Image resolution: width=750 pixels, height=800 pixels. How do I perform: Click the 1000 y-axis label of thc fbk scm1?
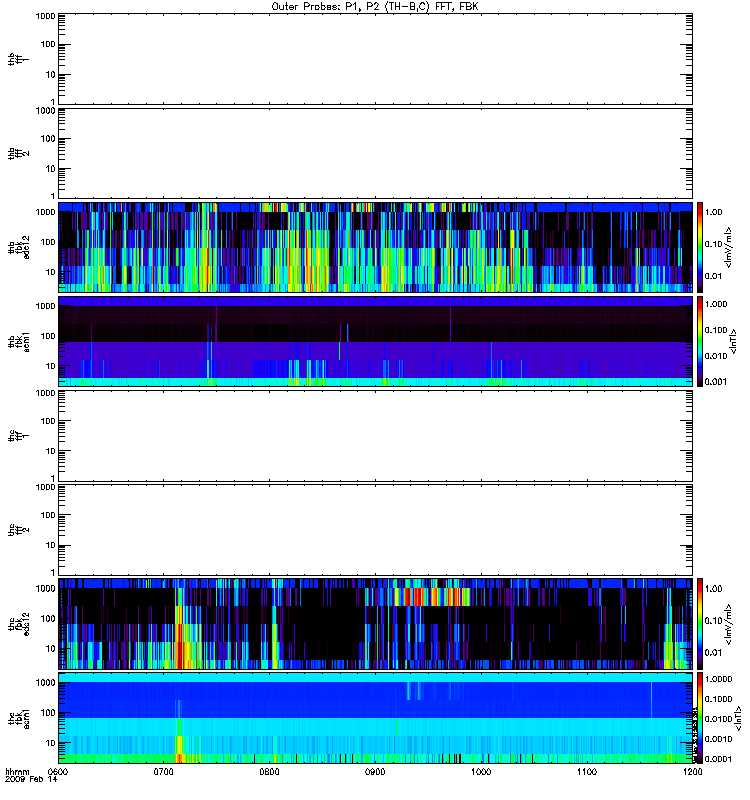(x=45, y=683)
